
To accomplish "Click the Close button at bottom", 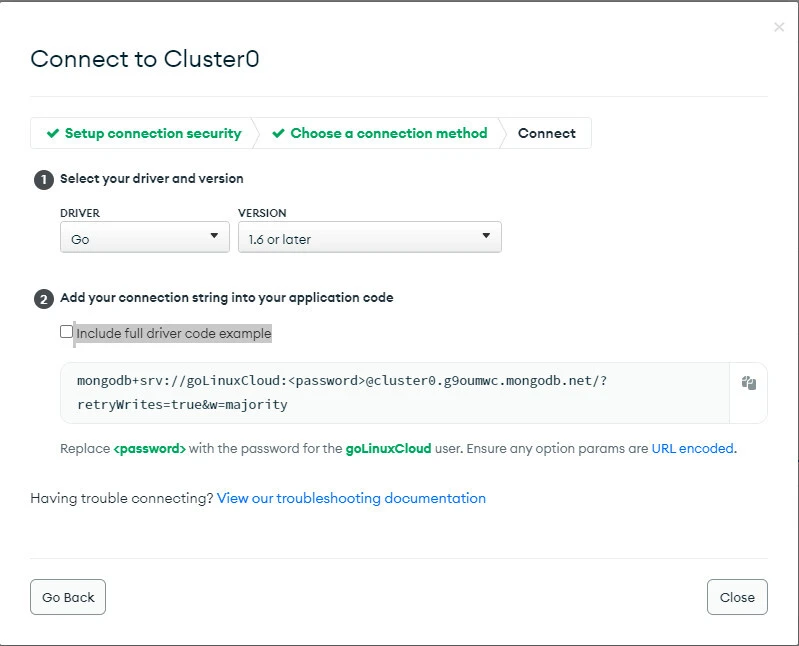I will (737, 597).
